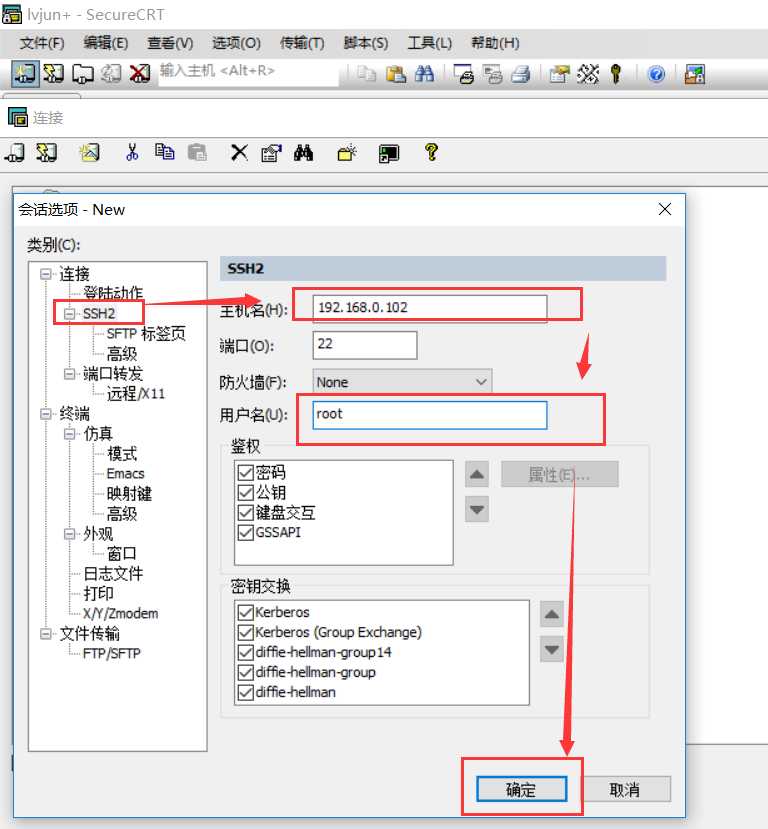This screenshot has height=829, width=768.
Task: Open the 防火墙 None dropdown
Action: pos(402,382)
